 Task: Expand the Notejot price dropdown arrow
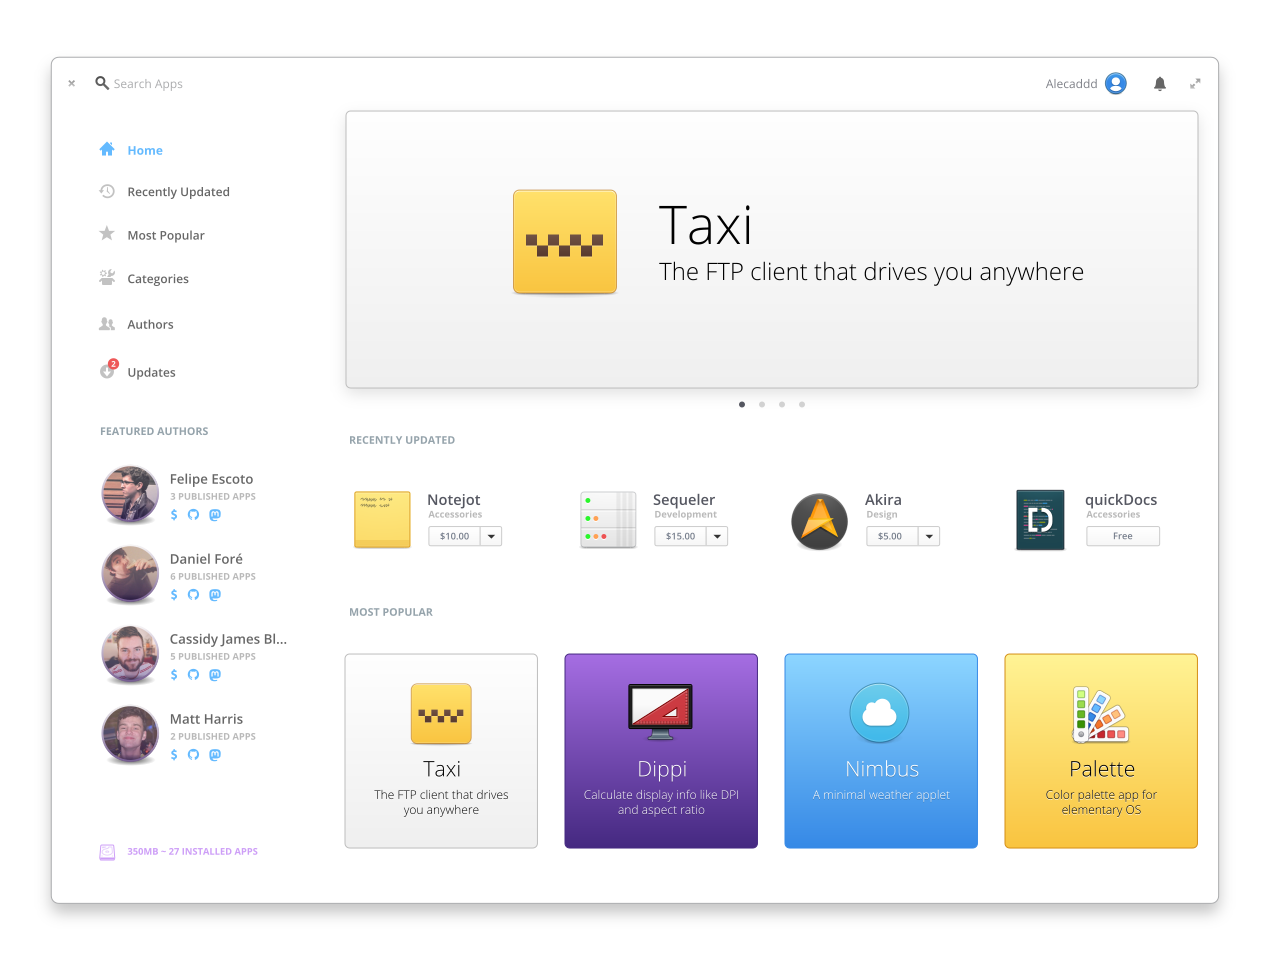[x=491, y=537]
